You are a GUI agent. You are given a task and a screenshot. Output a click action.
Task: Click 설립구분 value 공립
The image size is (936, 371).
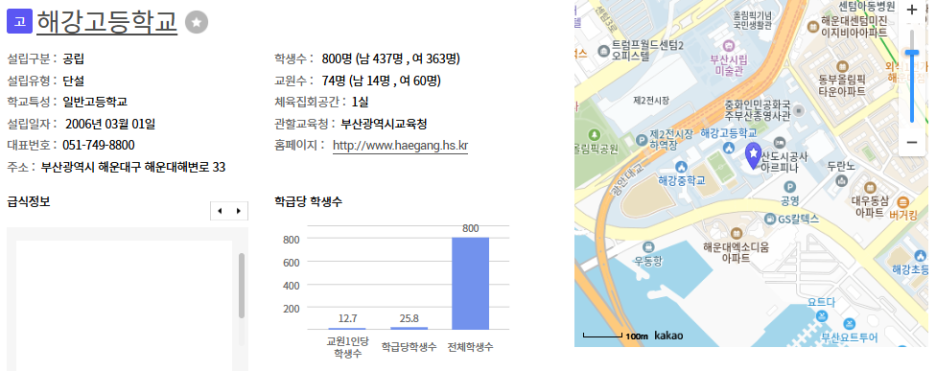[73, 58]
